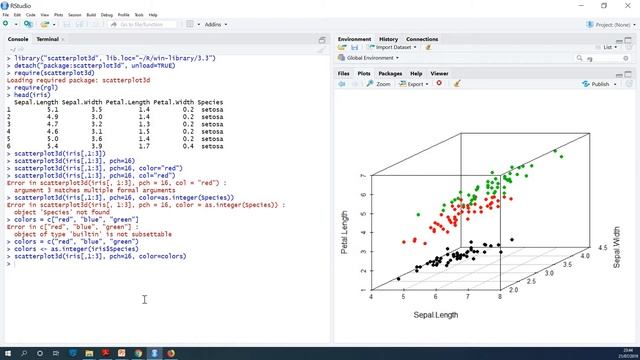Open the Export plot dropdown
Image resolution: width=640 pixels, height=360 pixels.
414,84
